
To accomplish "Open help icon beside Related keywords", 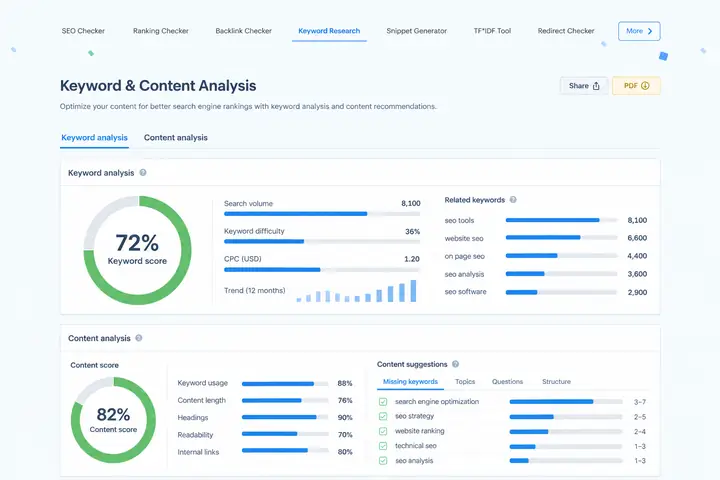I will click(x=513, y=200).
